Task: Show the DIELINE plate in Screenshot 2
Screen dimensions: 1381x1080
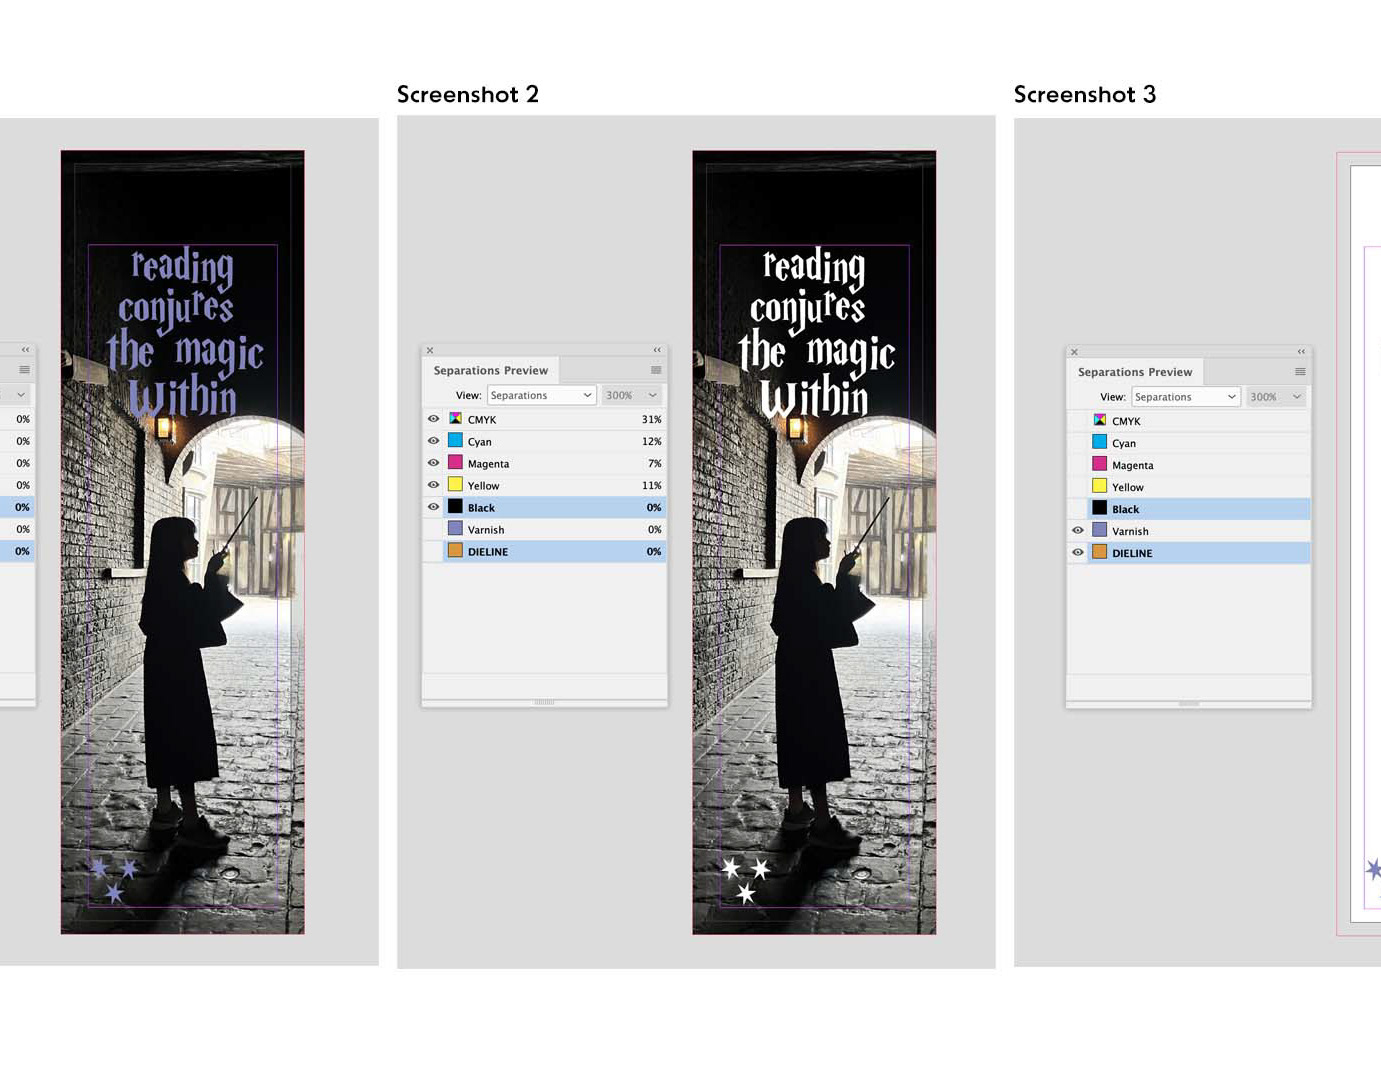Action: pos(433,551)
